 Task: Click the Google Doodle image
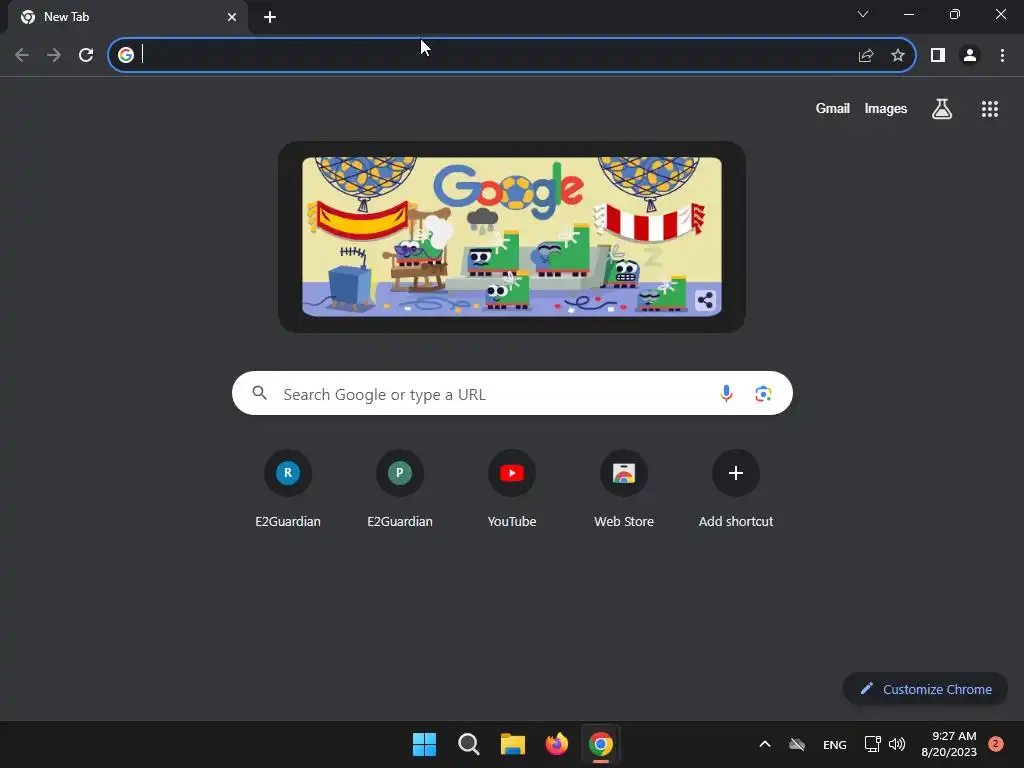tap(512, 236)
